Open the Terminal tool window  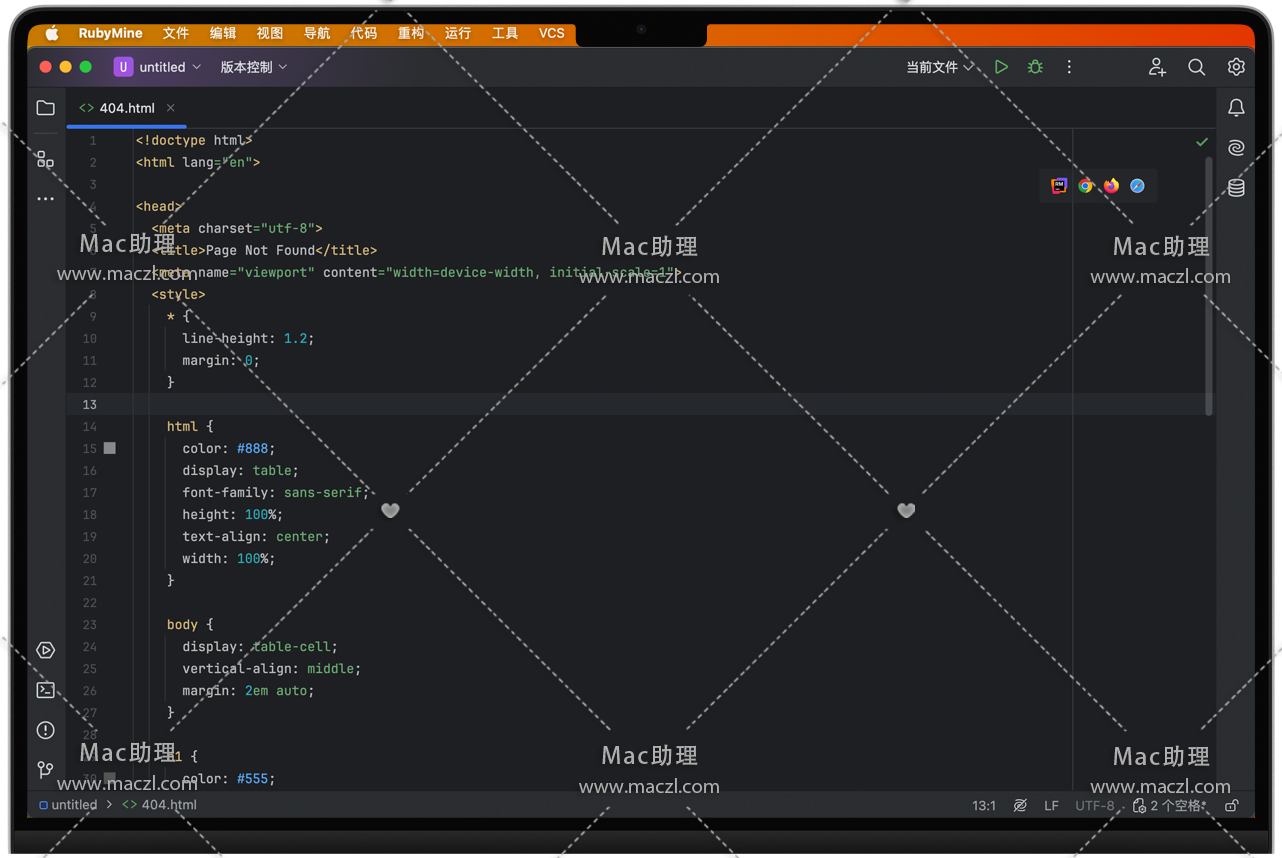[46, 690]
